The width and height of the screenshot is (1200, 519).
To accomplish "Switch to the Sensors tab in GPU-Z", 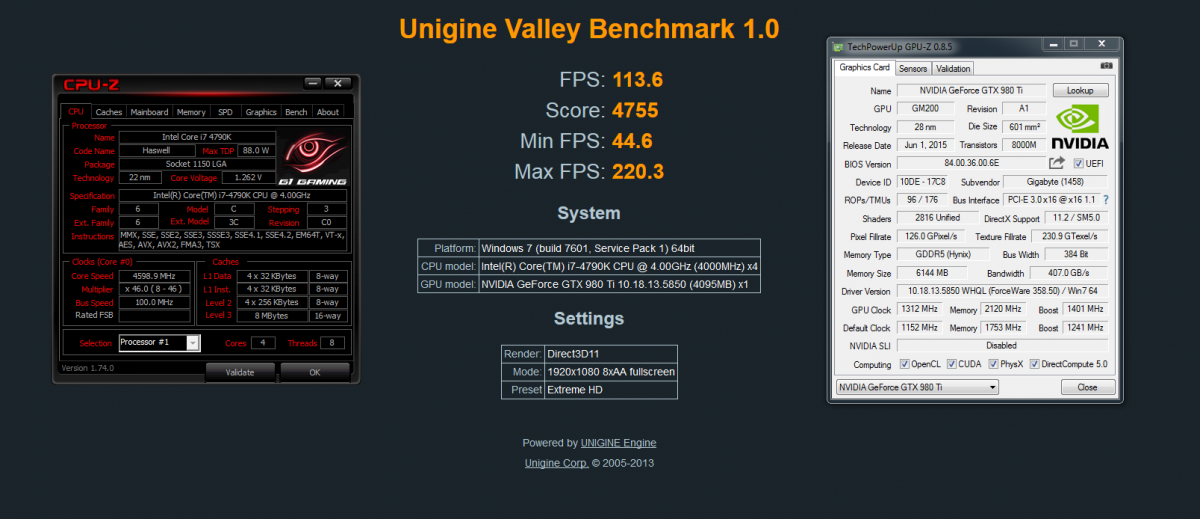I will pos(913,69).
